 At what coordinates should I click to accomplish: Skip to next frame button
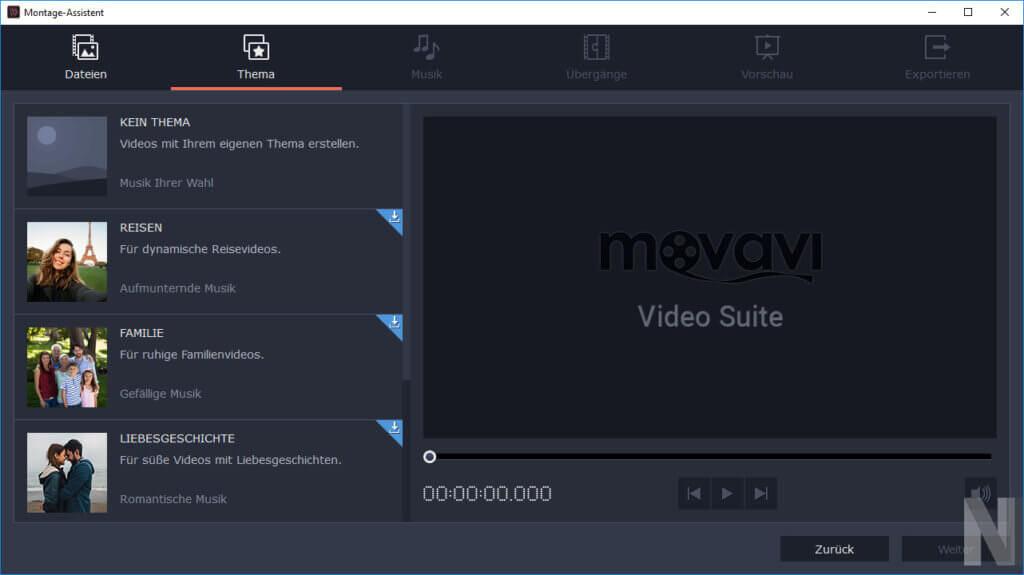pos(761,493)
